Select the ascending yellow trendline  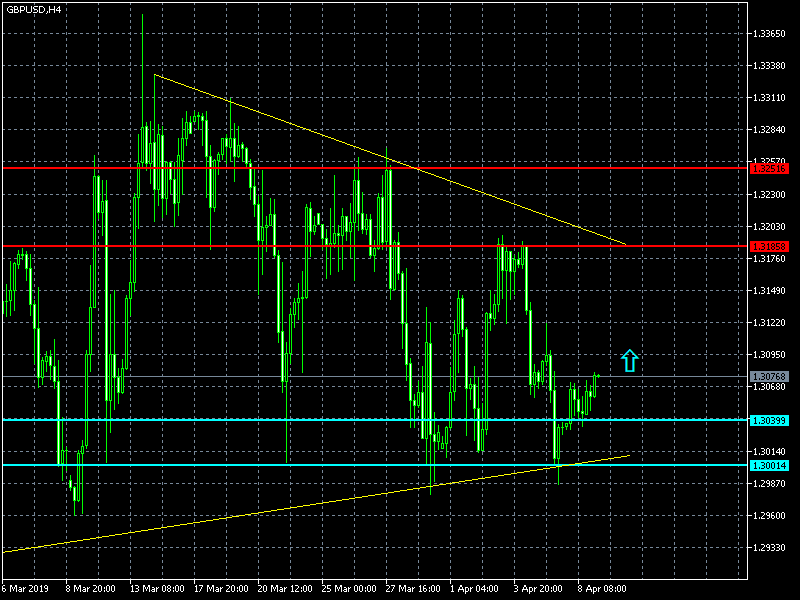316,504
